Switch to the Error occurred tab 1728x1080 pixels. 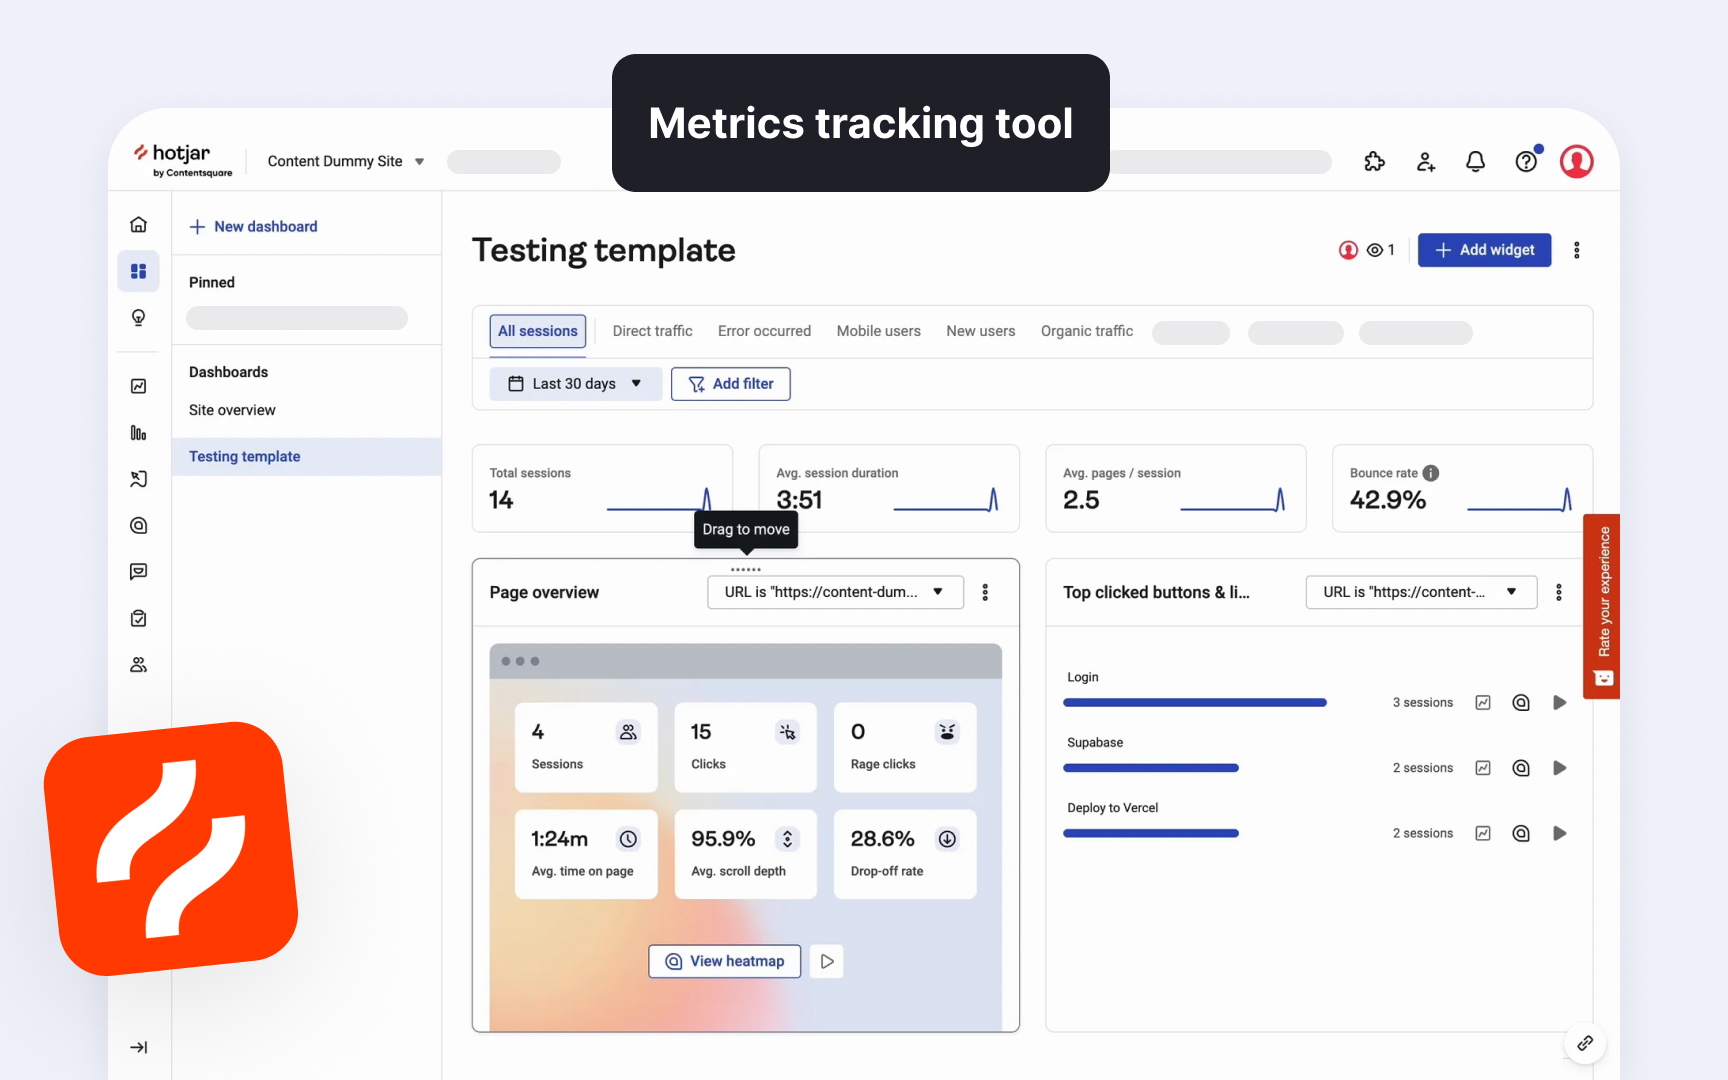click(x=764, y=331)
